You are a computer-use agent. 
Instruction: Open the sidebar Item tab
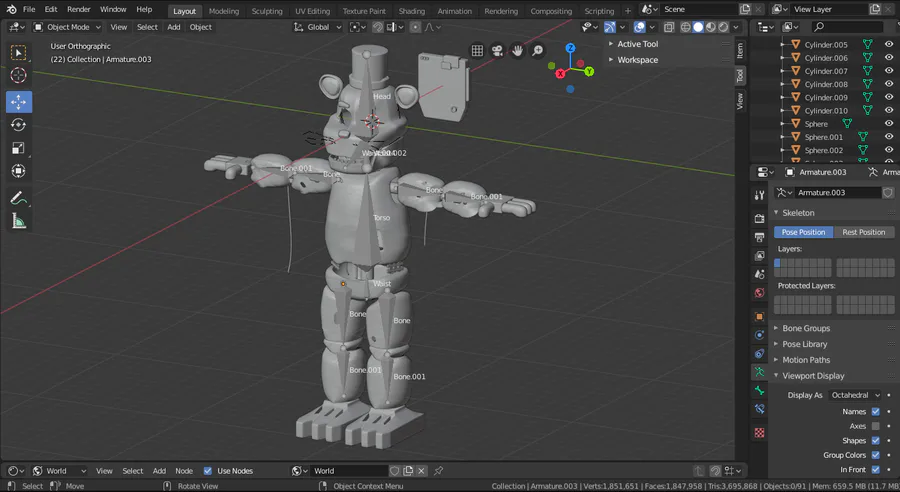(x=740, y=51)
